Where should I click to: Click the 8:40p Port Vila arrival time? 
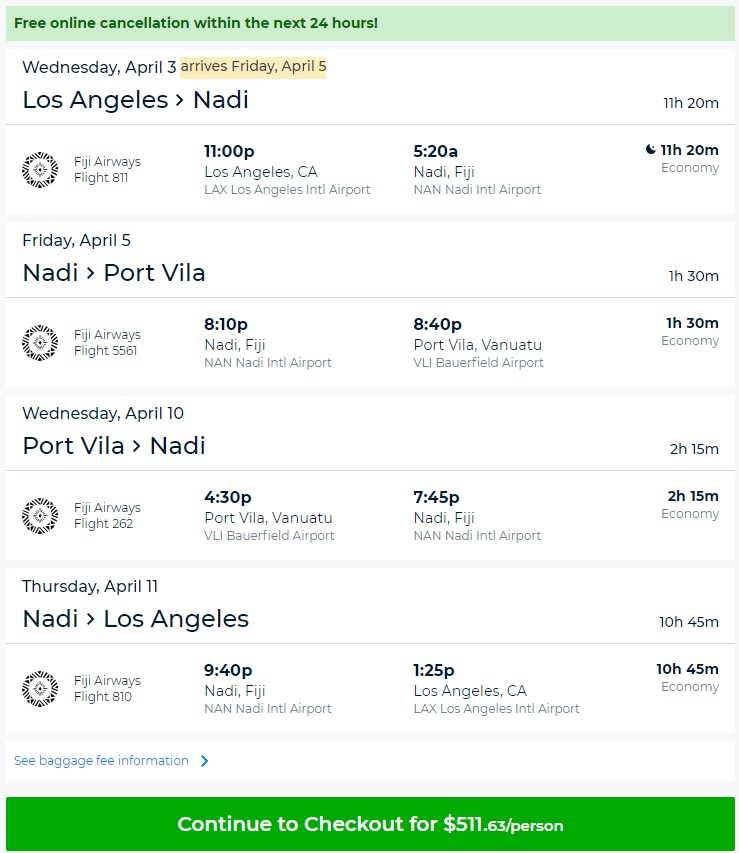437,324
